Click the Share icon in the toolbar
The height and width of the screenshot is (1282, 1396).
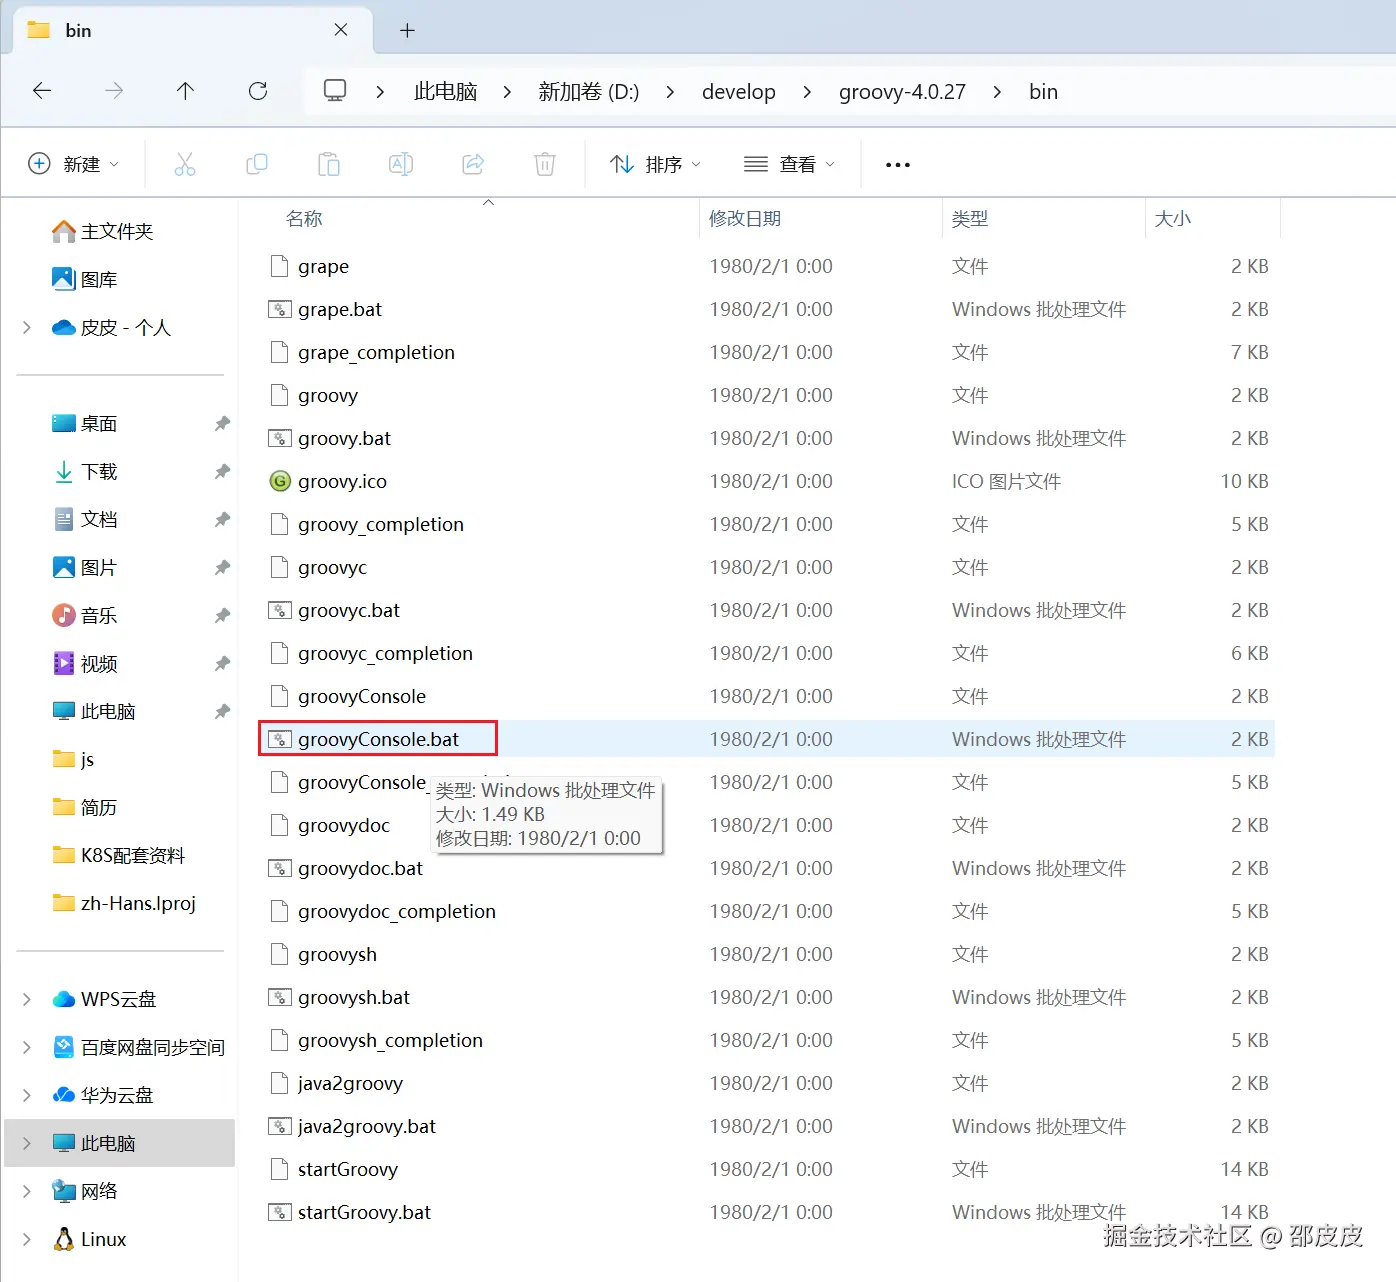click(473, 164)
